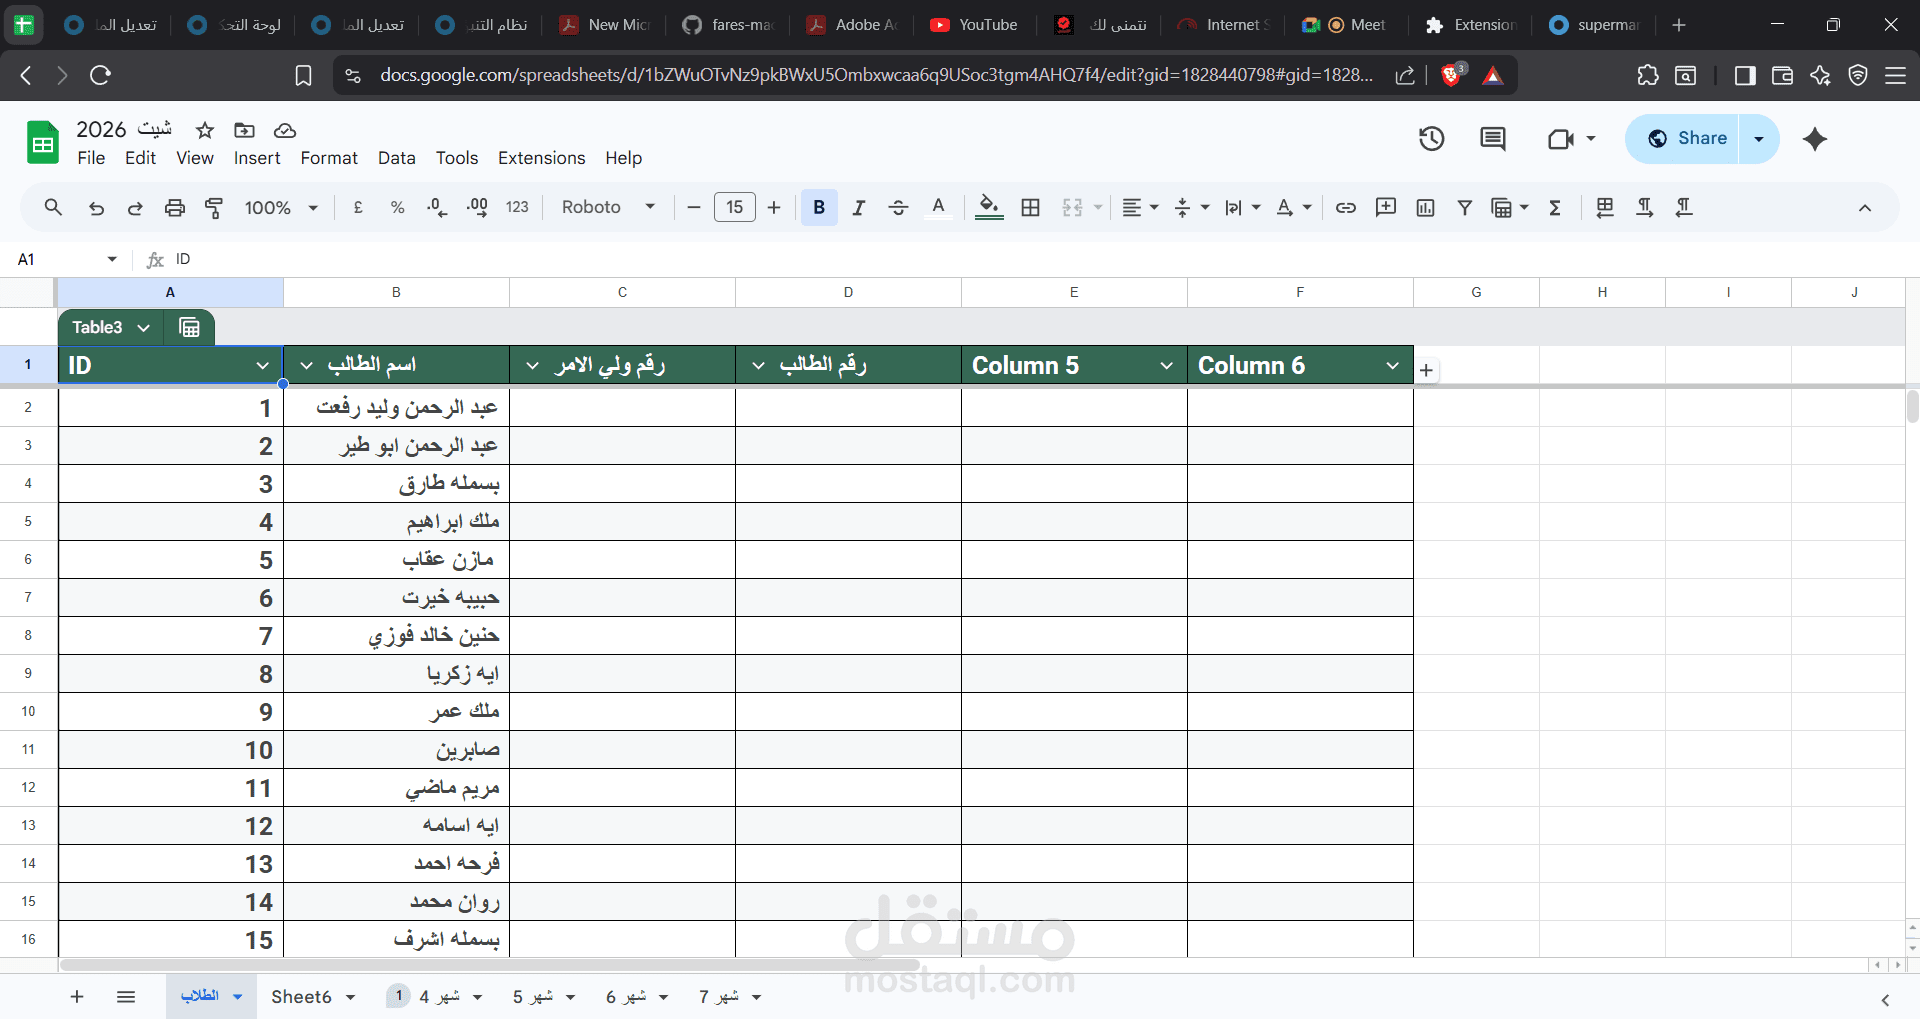This screenshot has width=1920, height=1020.
Task: Open the Table3 options dropdown
Action: (x=143, y=327)
